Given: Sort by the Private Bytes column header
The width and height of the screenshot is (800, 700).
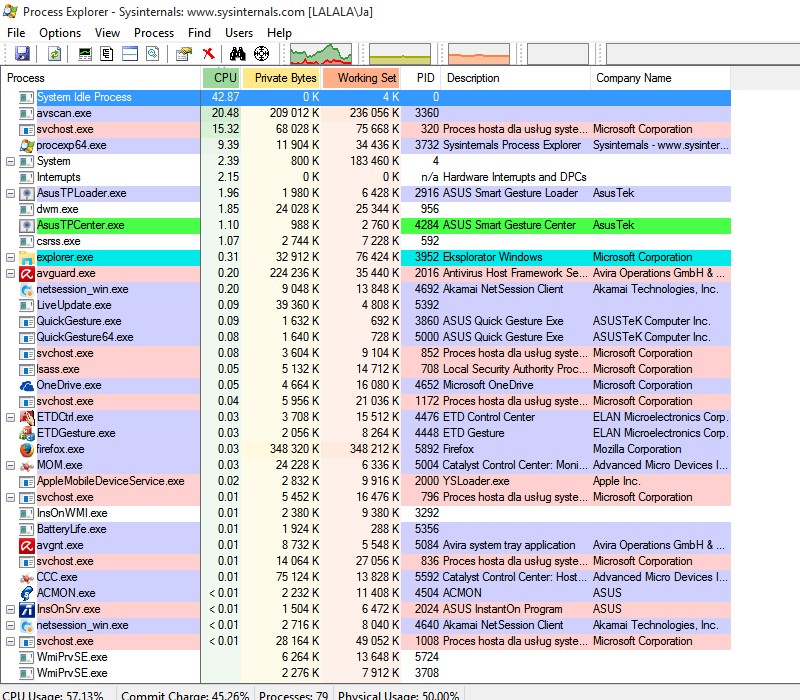Looking at the screenshot, I should click(x=282, y=78).
